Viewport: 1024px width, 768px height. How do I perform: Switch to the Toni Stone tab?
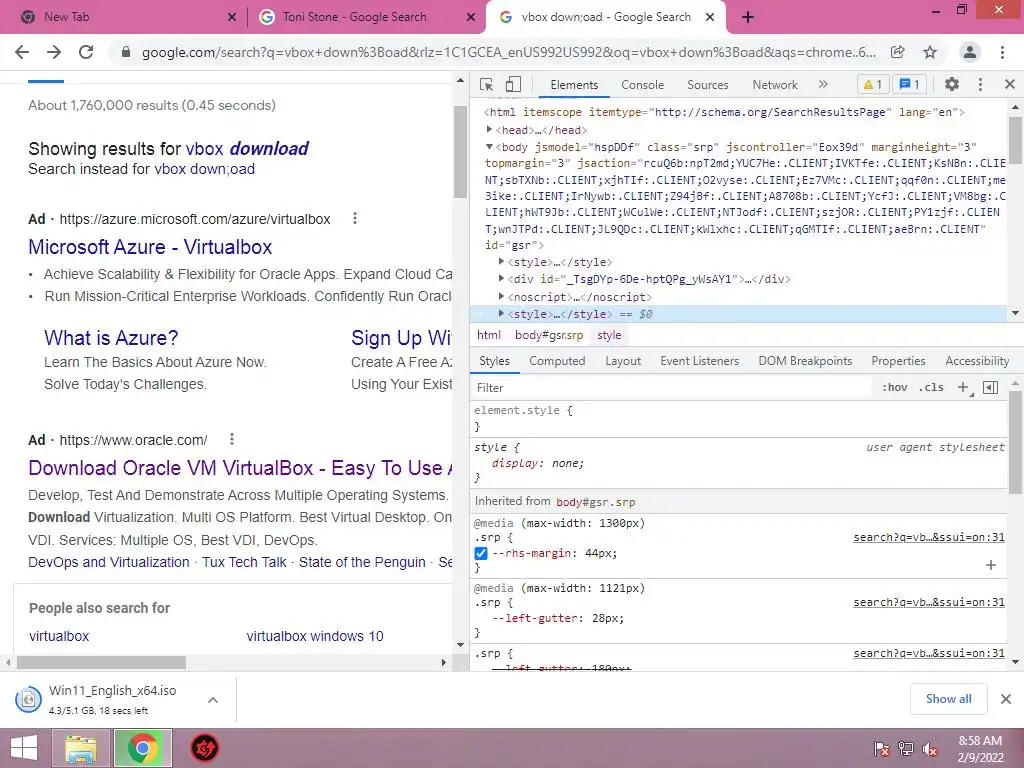(355, 17)
